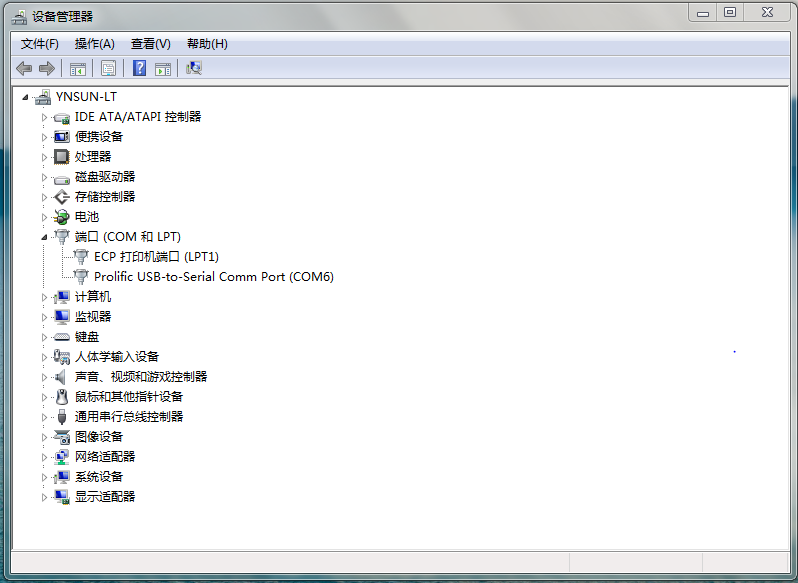This screenshot has height=583, width=798.
Task: Click the Forward arrow toolbar icon
Action: click(47, 68)
